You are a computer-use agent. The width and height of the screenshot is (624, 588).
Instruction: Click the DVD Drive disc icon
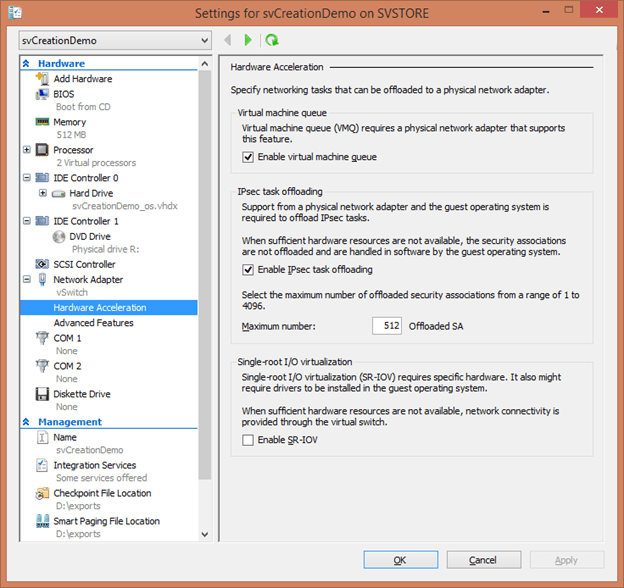58,236
